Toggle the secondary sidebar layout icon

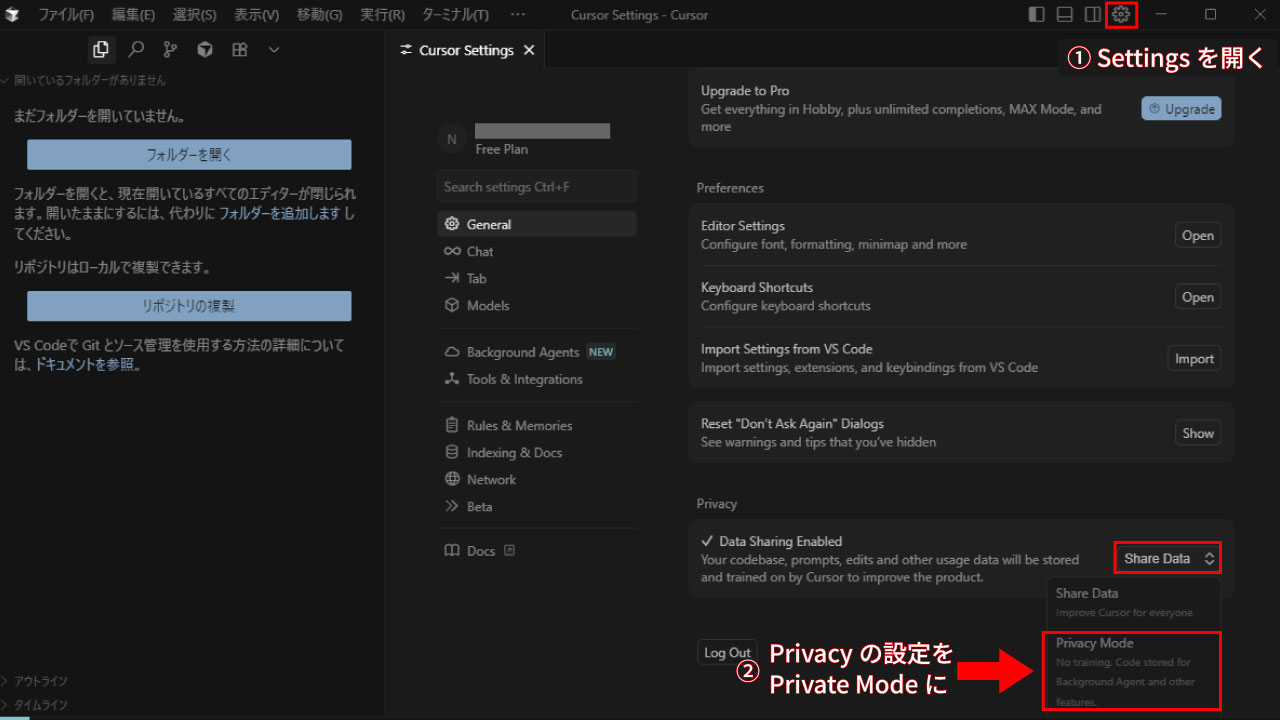(1093, 14)
